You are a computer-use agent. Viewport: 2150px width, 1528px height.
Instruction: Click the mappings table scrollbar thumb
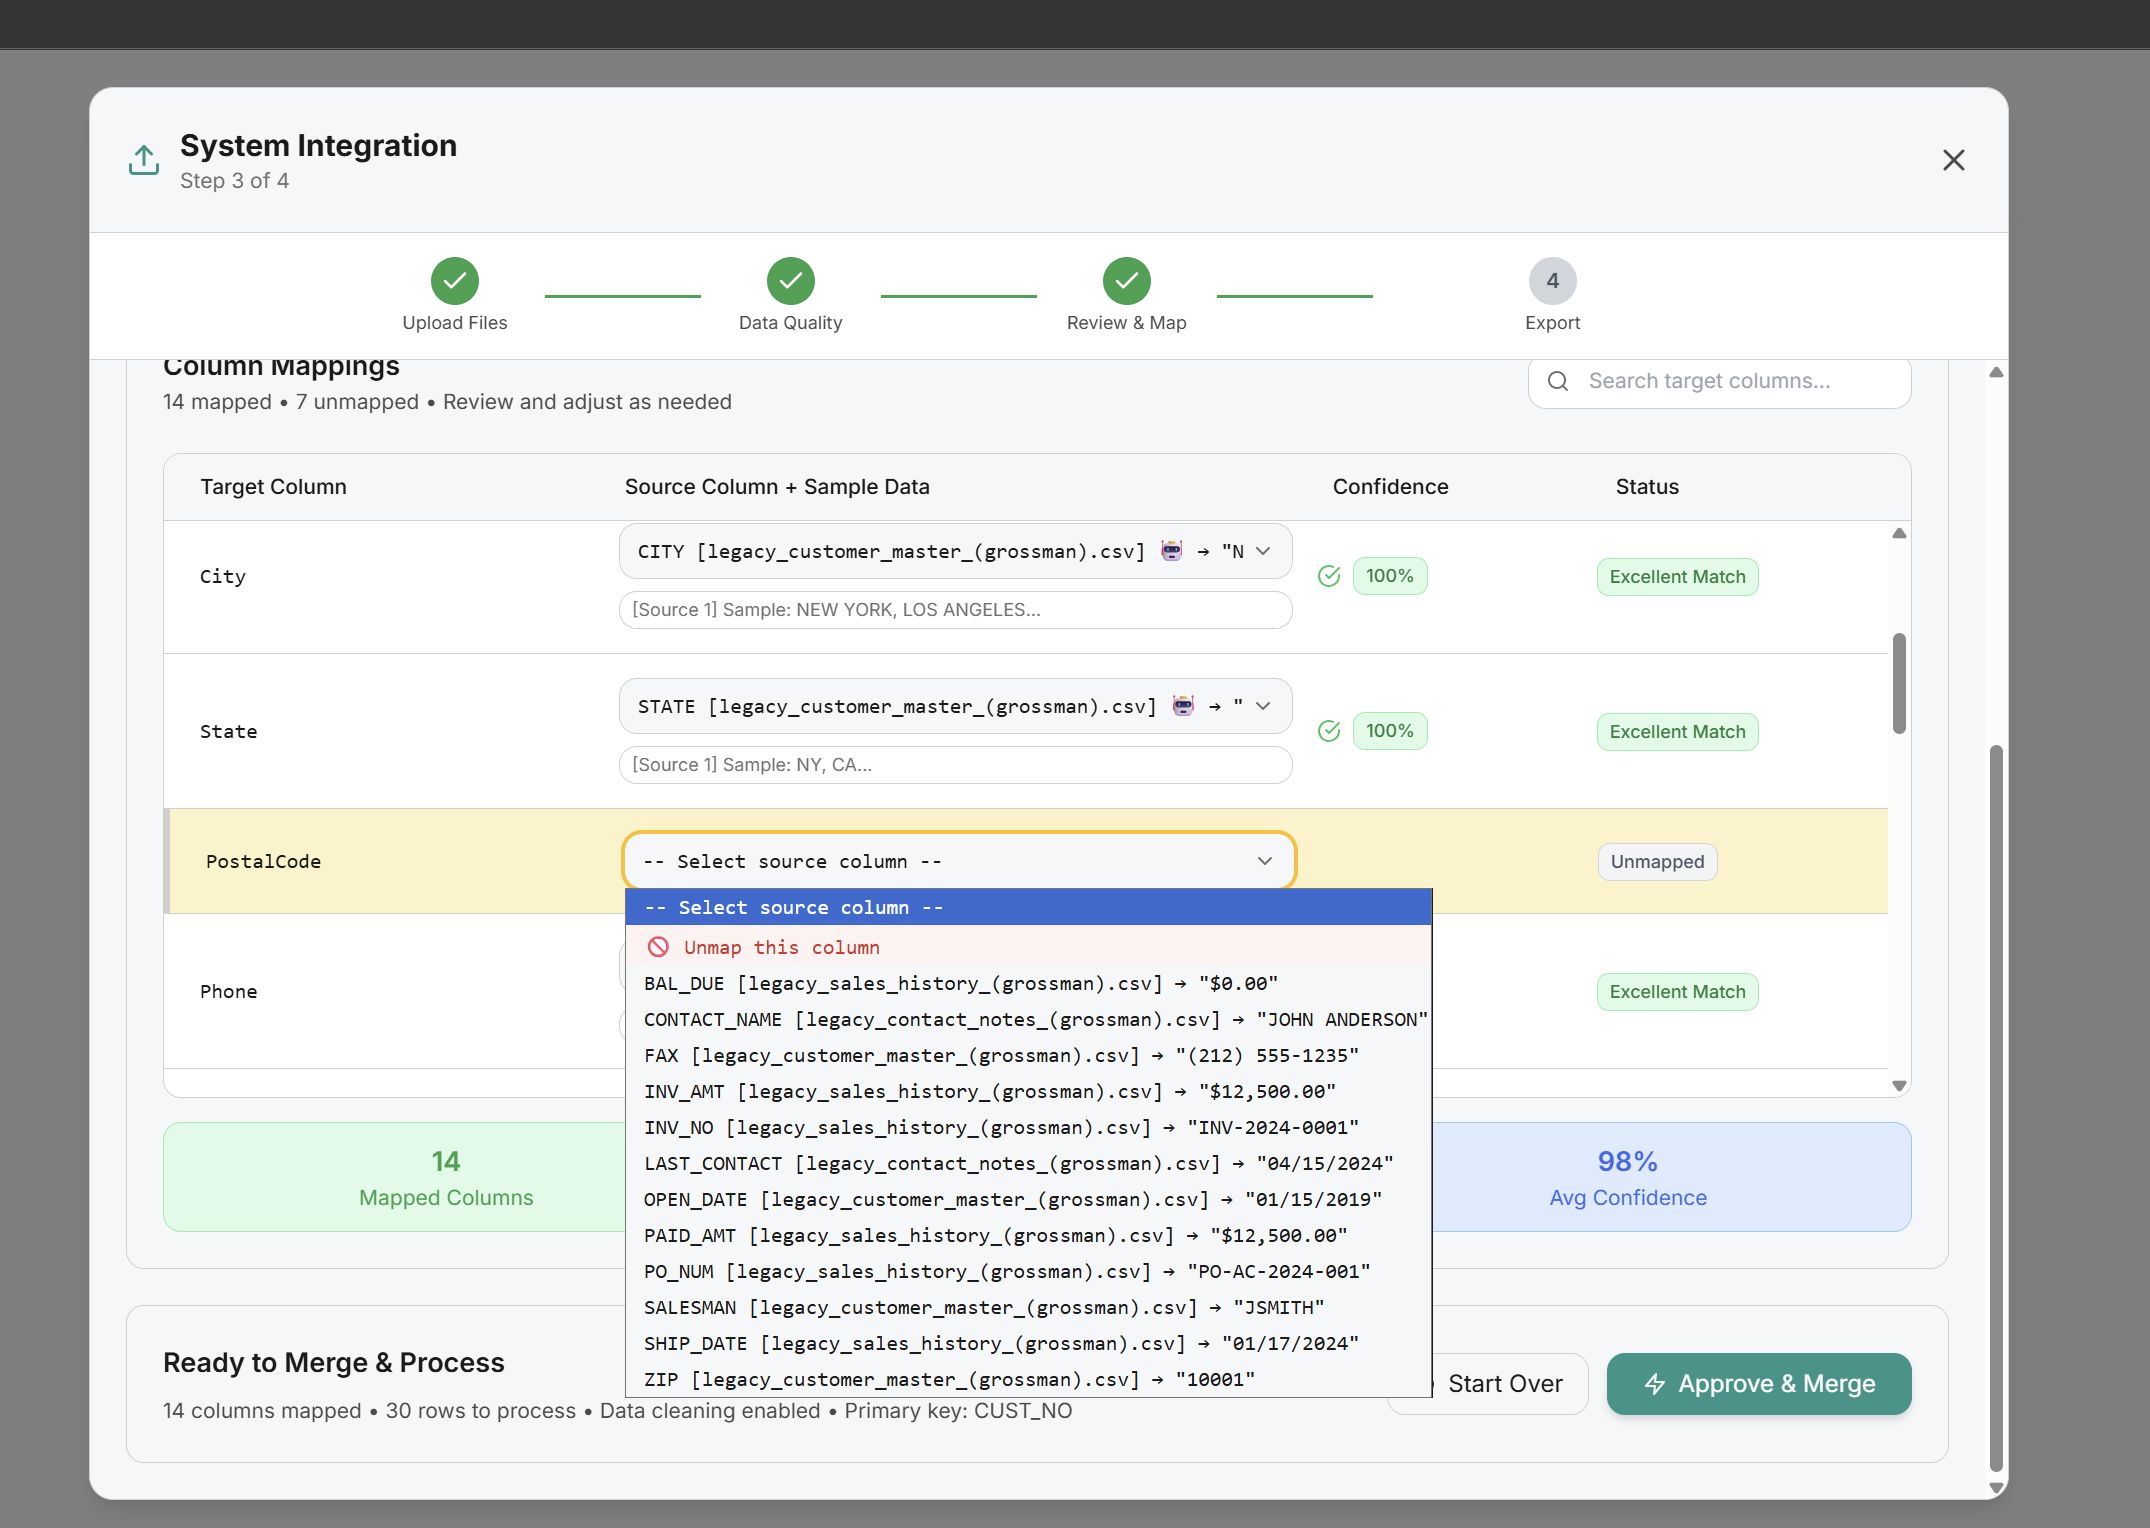tap(1899, 683)
